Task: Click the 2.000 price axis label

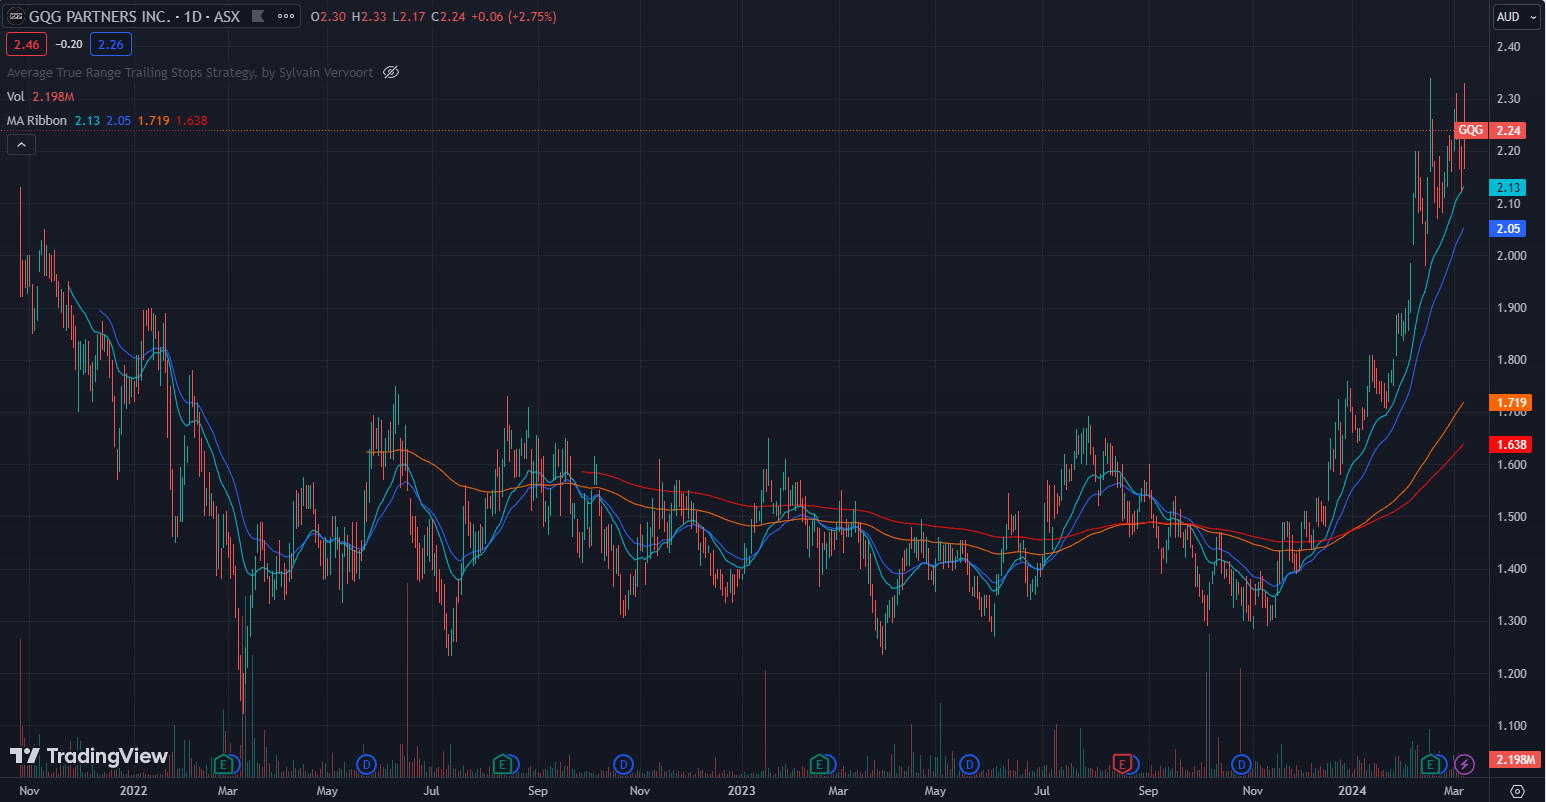Action: [x=1511, y=256]
